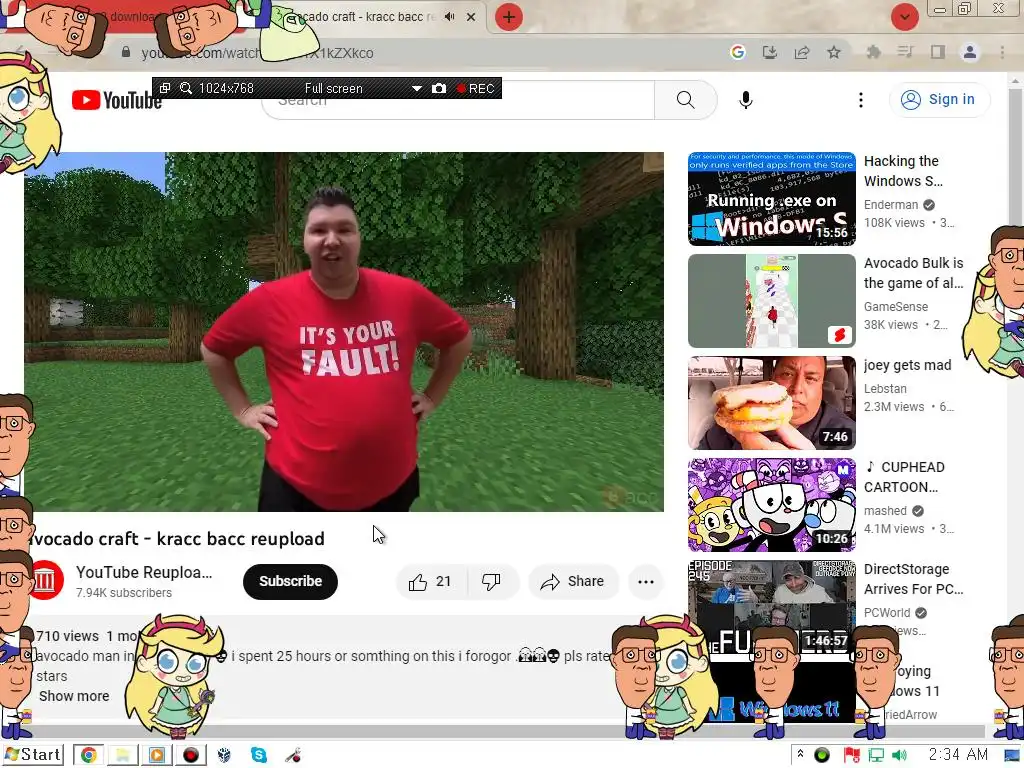Click recorder window layout icon
This screenshot has height=768, width=1024.
165,88
